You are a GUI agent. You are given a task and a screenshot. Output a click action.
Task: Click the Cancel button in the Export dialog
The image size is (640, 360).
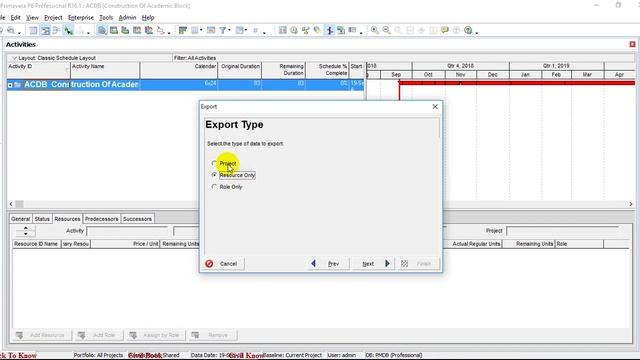click(x=223, y=264)
